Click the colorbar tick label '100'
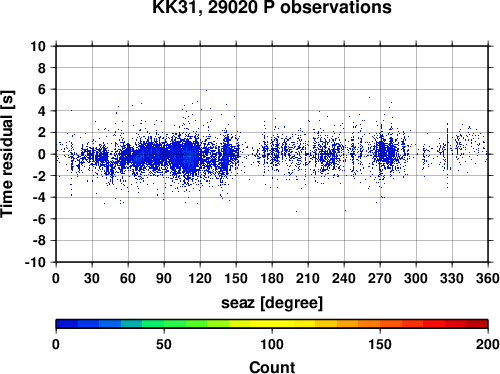Screen dimensions: 500x374 click(272, 344)
